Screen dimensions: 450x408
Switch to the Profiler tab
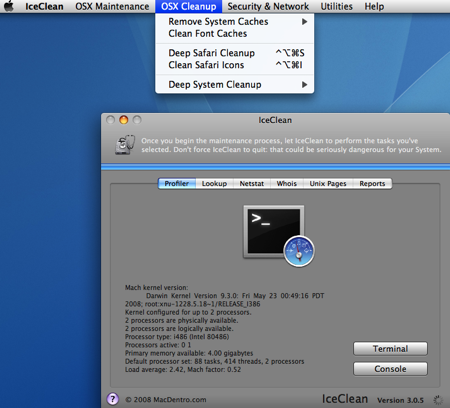tap(177, 184)
